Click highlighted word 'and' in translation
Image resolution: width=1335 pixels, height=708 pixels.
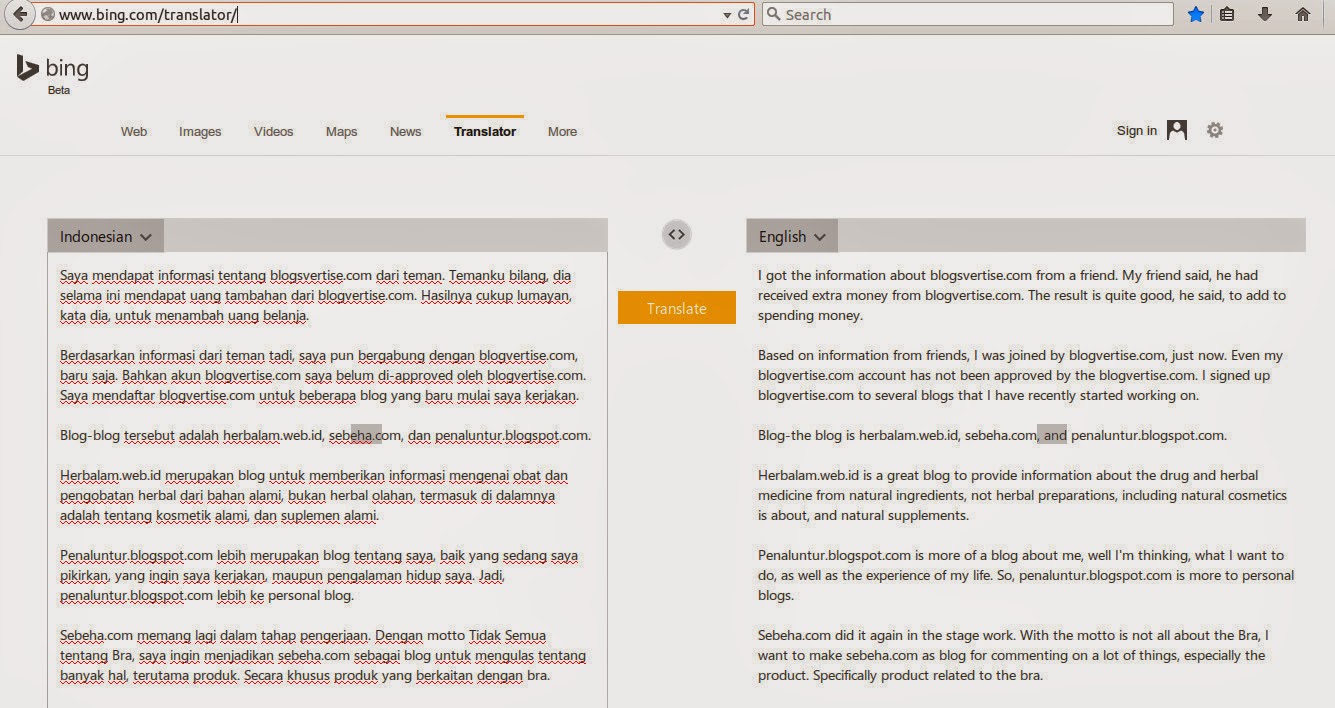1055,435
